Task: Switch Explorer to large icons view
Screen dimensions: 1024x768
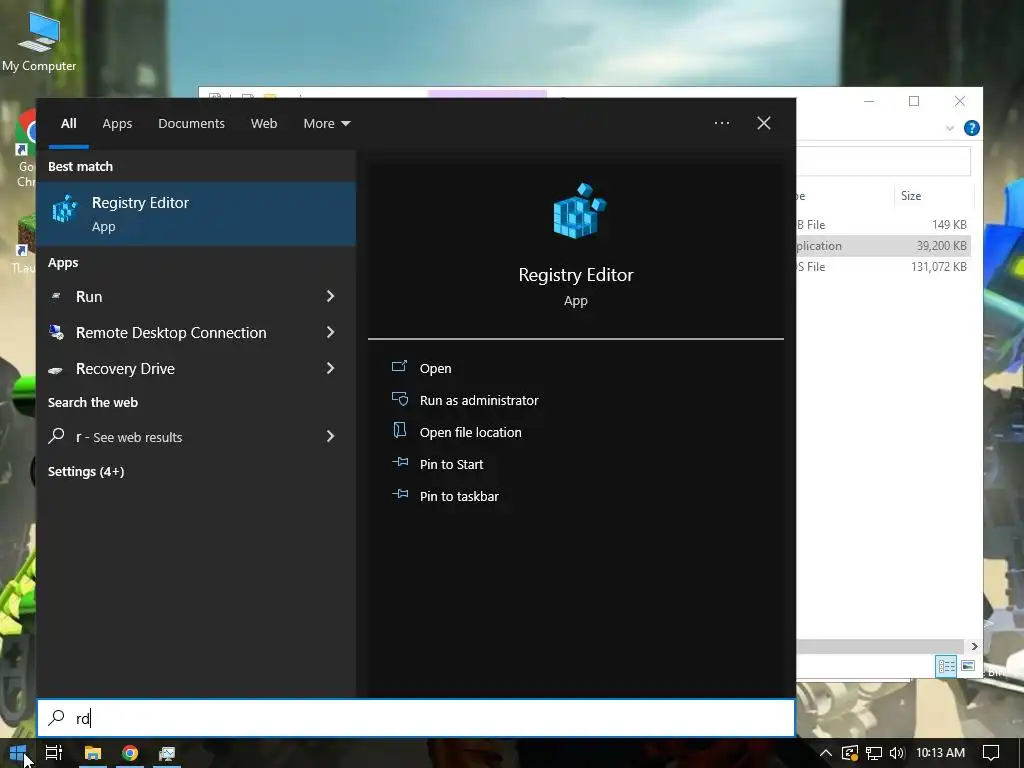Action: [x=968, y=665]
